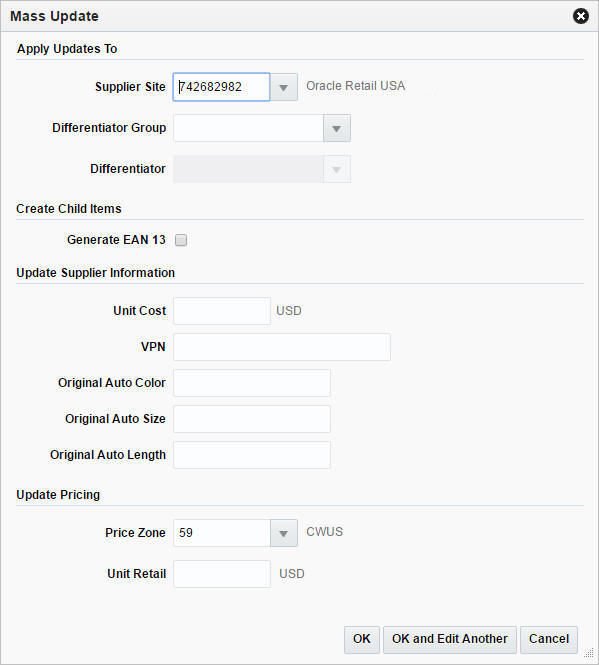Confirm with the OK button
This screenshot has height=665, width=599.
[x=362, y=640]
